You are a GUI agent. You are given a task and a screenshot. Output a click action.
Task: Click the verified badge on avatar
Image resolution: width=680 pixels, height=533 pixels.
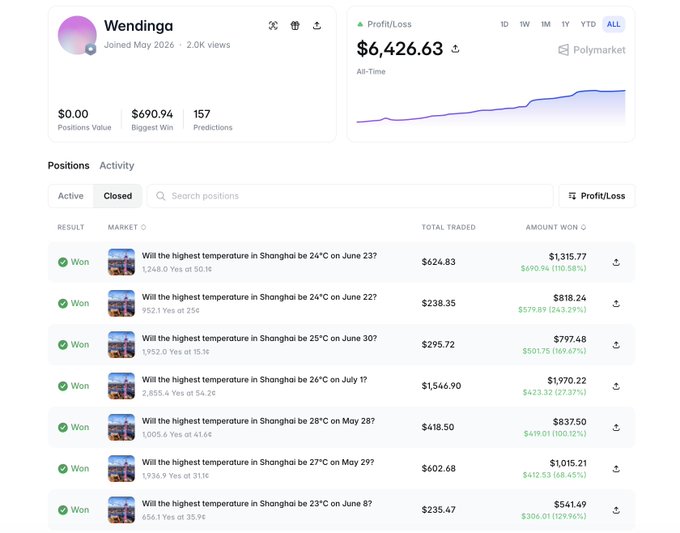pos(90,49)
